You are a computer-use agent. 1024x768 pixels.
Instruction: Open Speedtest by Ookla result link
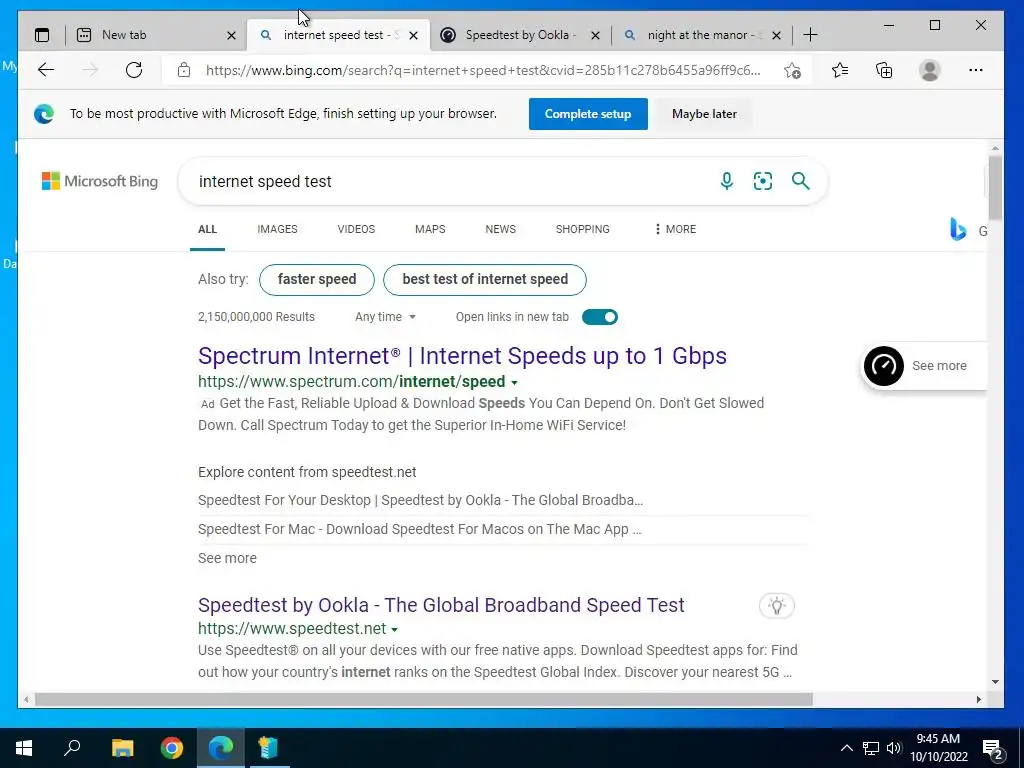coord(441,605)
